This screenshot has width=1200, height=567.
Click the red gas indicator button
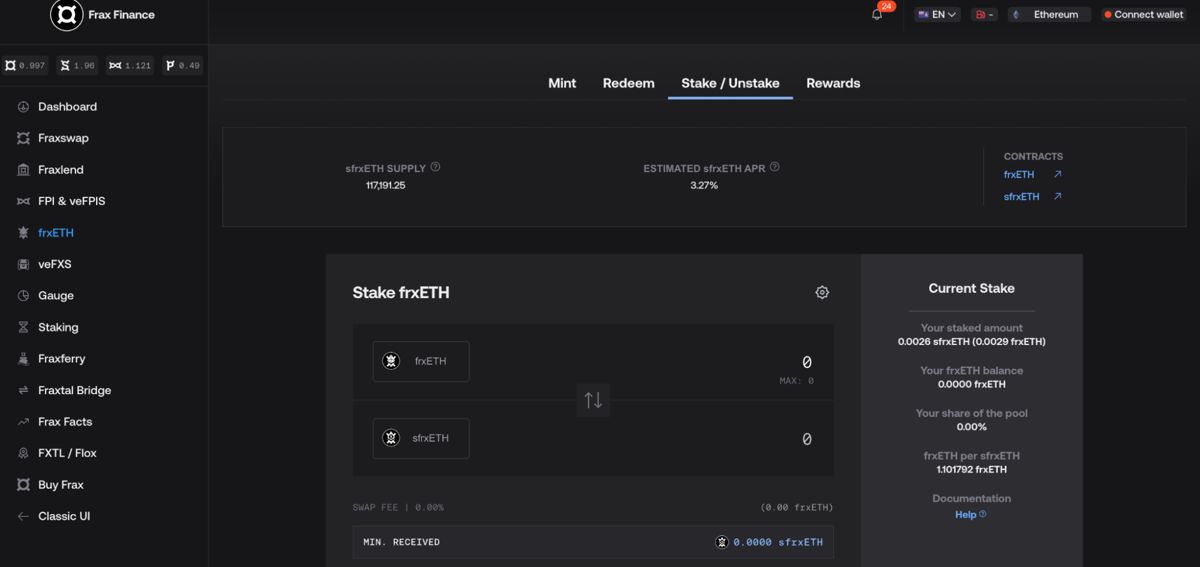(x=984, y=15)
